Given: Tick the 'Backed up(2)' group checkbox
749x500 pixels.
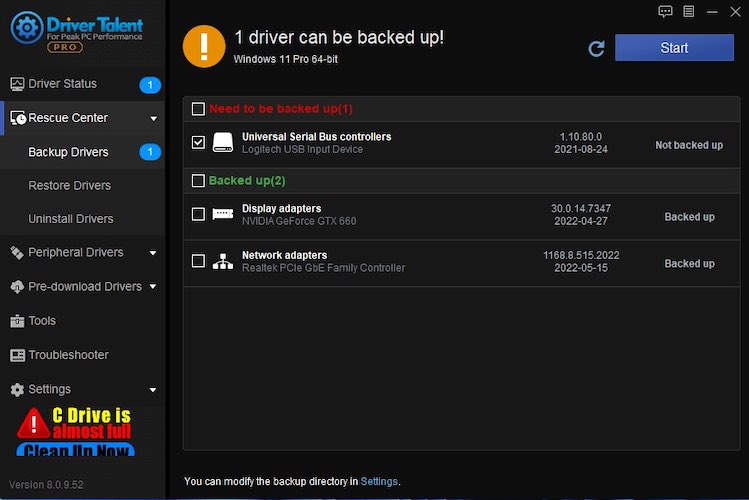Looking at the screenshot, I should [198, 181].
